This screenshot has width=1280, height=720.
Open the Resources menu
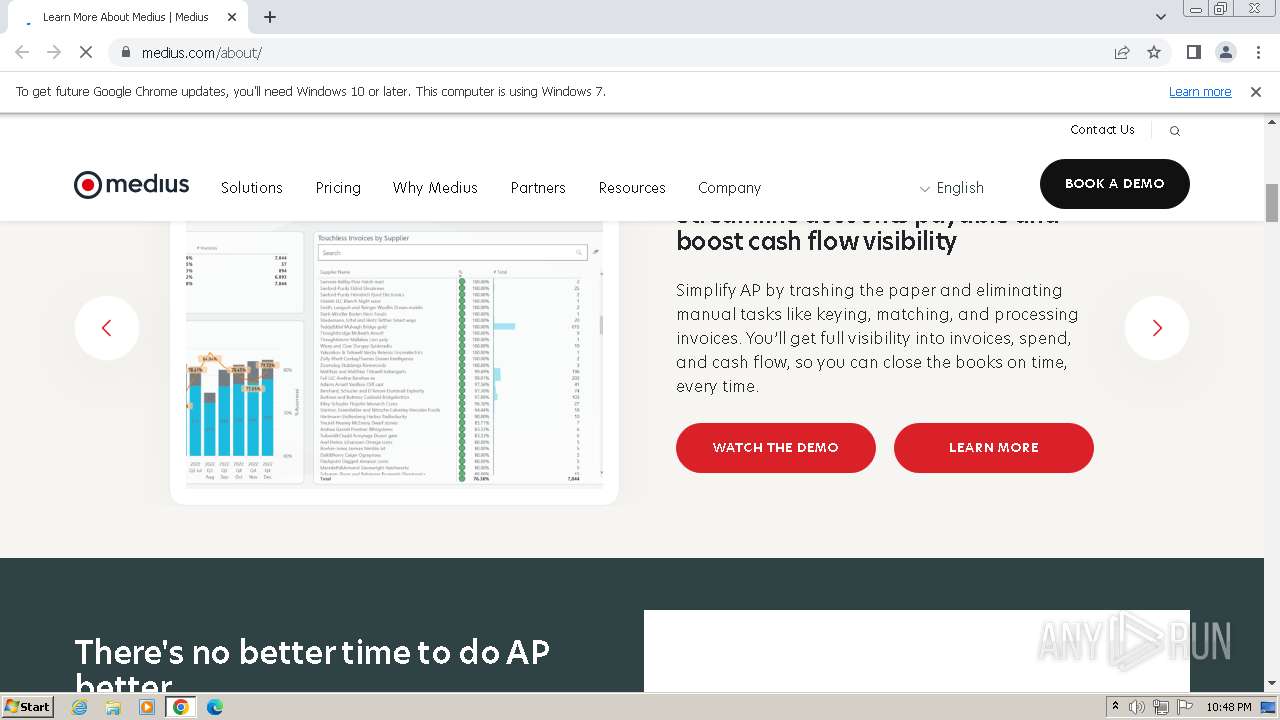632,188
